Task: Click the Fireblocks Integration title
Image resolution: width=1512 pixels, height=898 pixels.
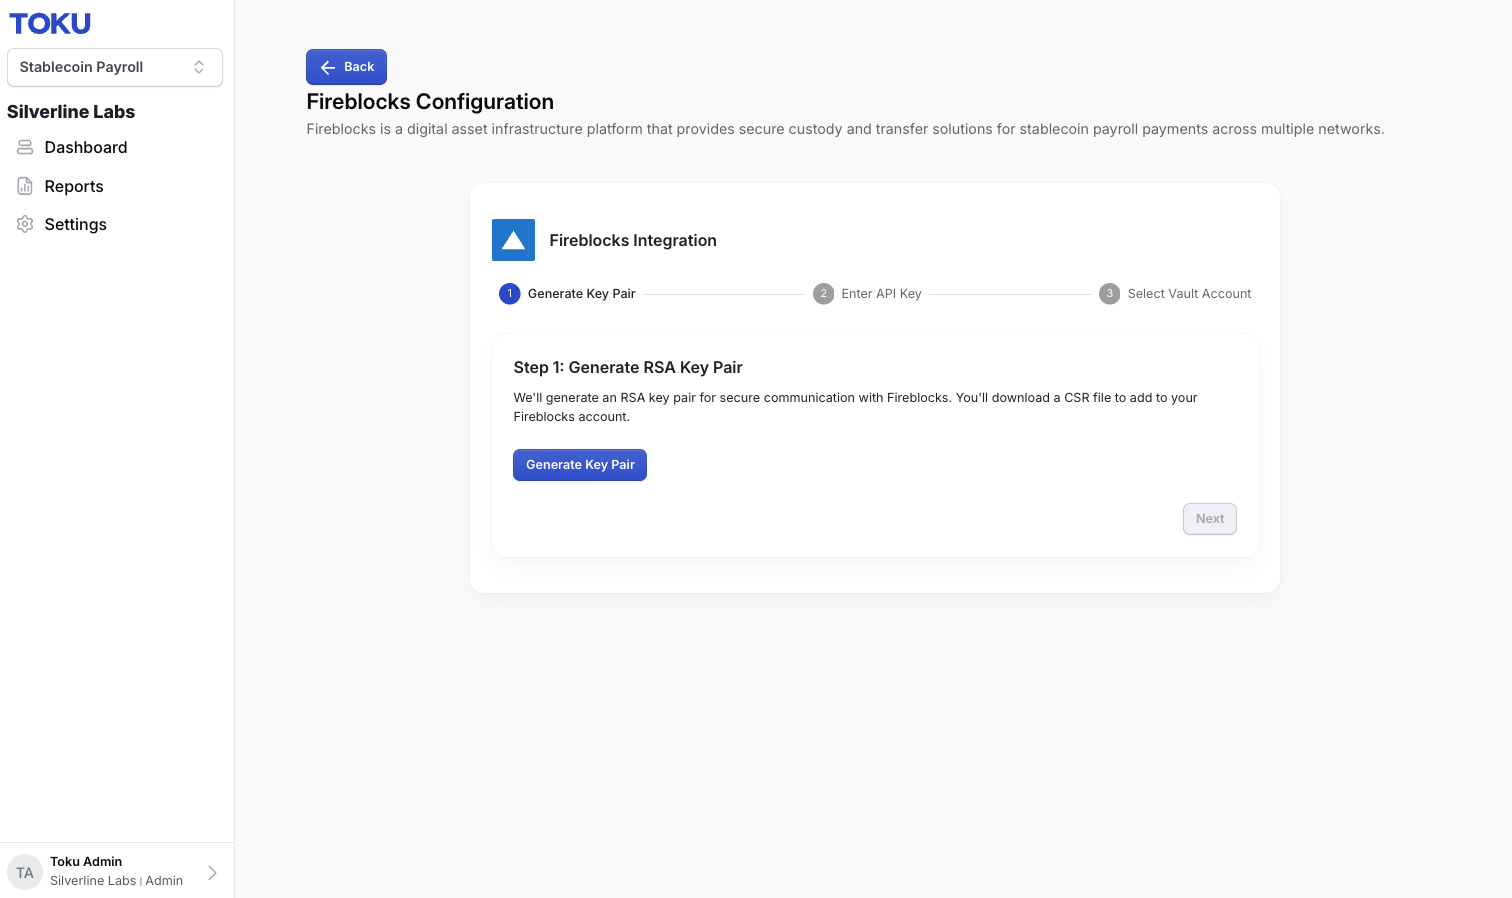Action: (x=633, y=241)
